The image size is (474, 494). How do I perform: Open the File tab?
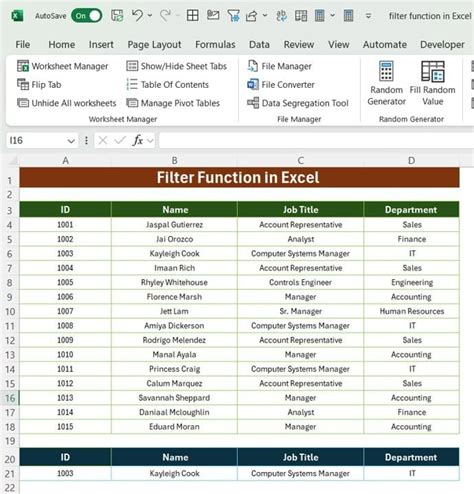tap(22, 44)
